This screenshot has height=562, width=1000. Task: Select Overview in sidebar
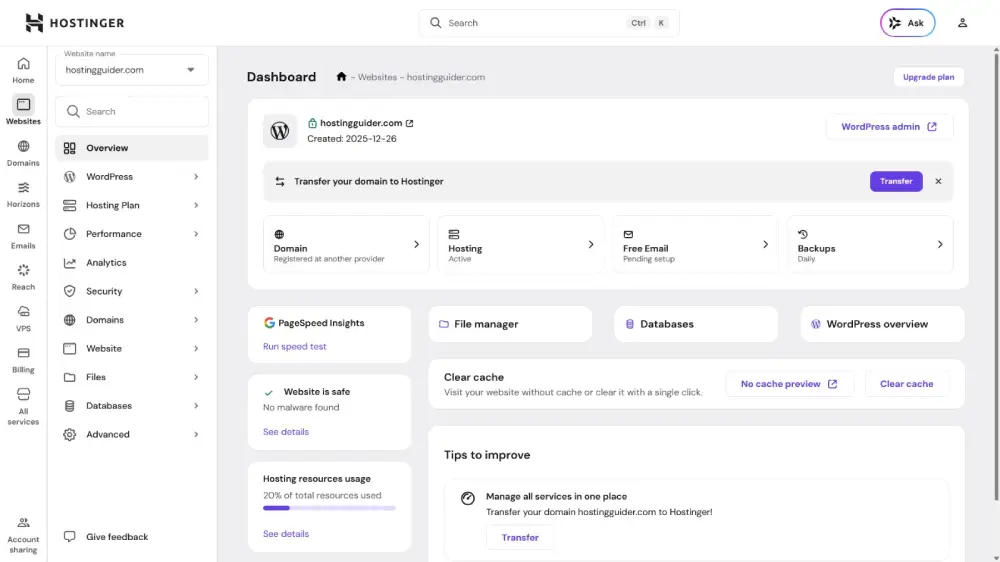pyautogui.click(x=131, y=147)
